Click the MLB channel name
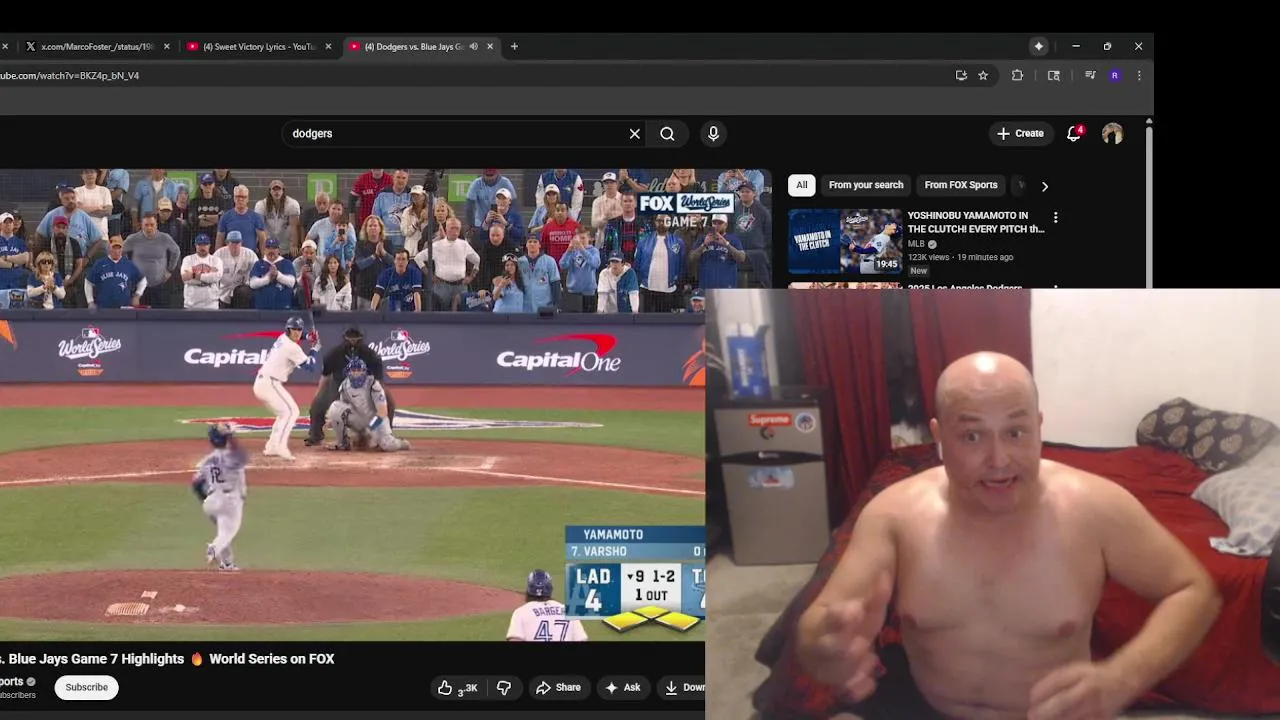The width and height of the screenshot is (1280, 720). (x=916, y=244)
